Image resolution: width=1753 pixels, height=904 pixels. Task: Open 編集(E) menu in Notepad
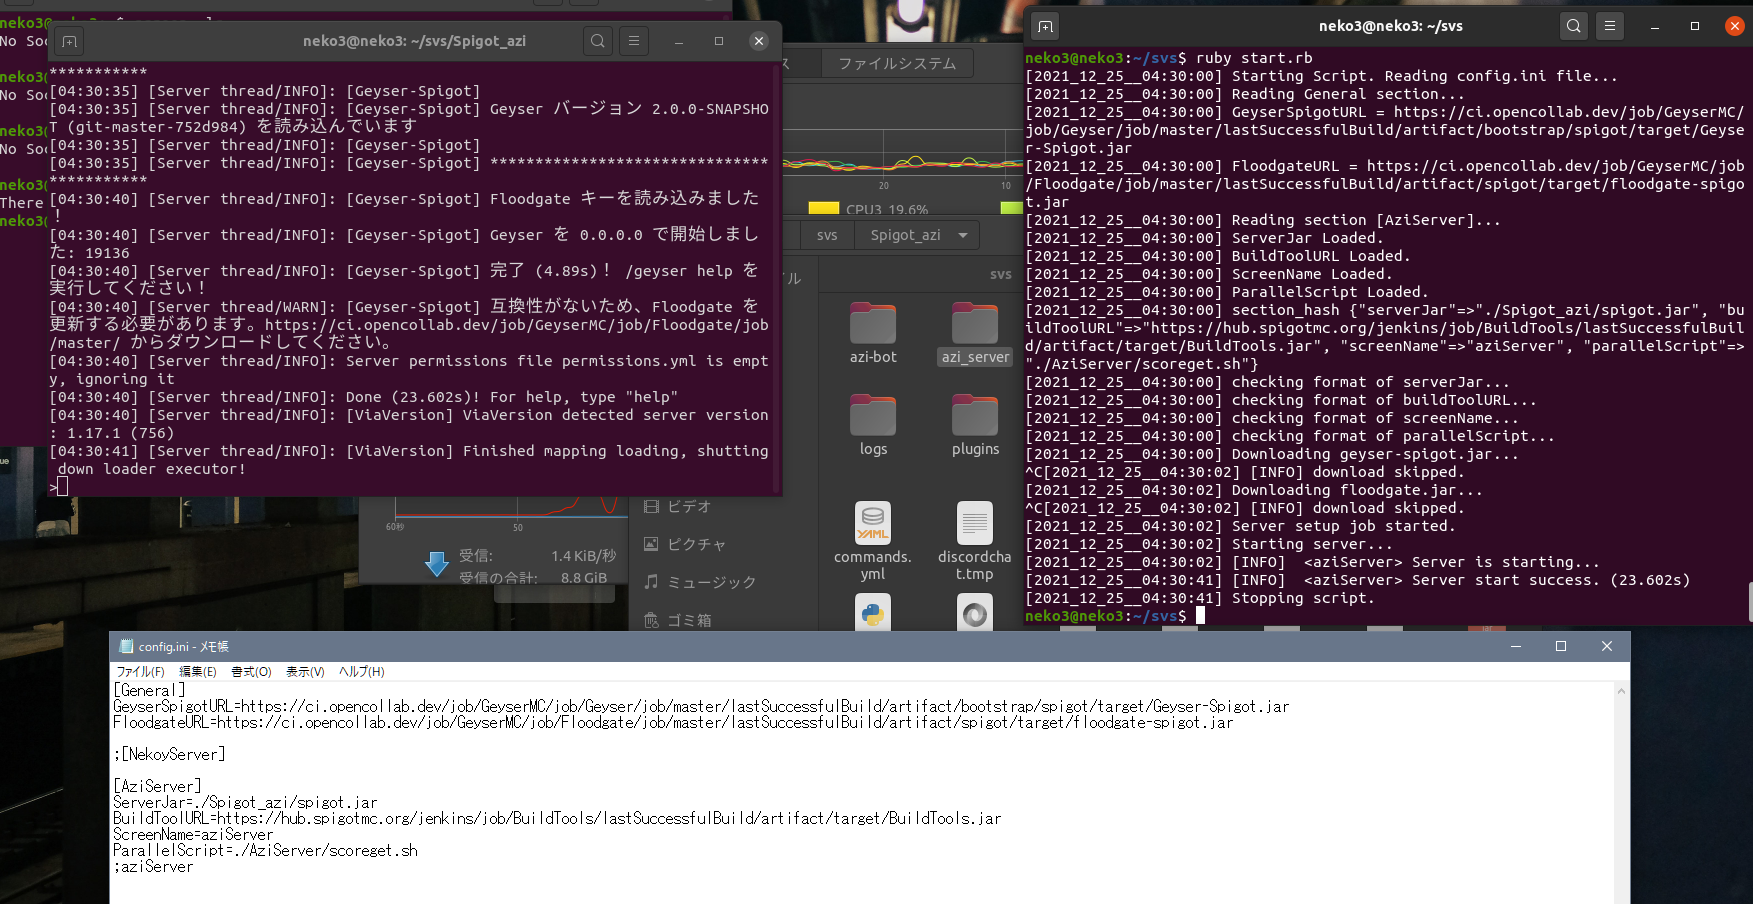tap(198, 672)
